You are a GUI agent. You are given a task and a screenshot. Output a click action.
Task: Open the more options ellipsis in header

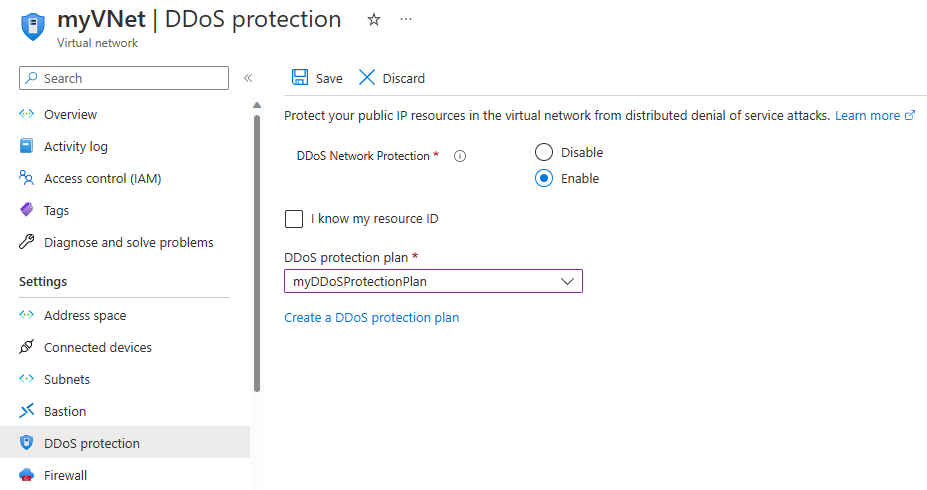[x=405, y=20]
